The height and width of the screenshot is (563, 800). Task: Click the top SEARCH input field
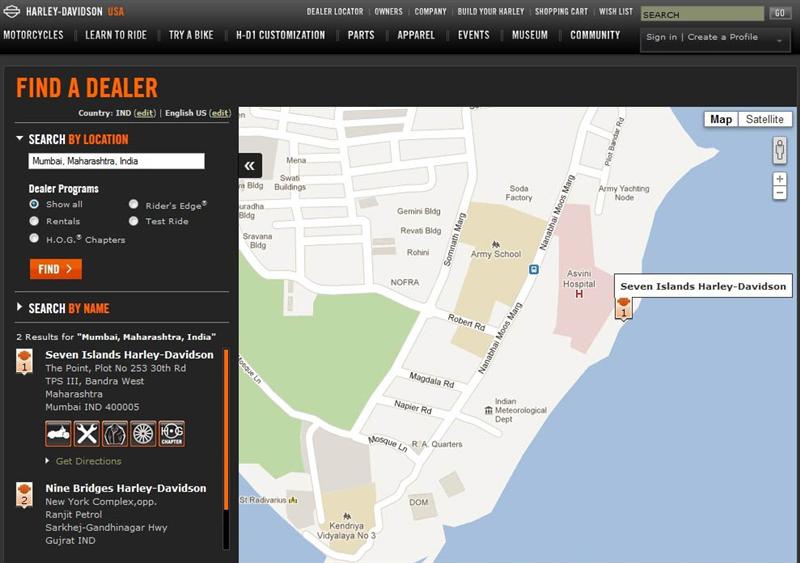tap(703, 14)
